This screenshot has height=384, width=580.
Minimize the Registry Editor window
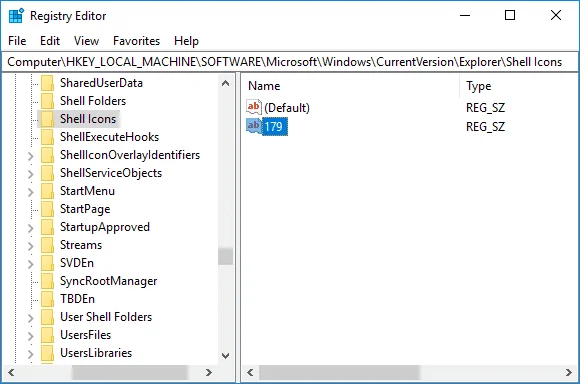tap(465, 16)
